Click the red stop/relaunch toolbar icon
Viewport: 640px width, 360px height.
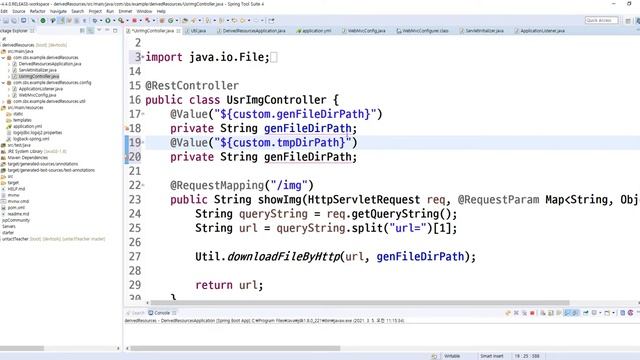pos(134,20)
